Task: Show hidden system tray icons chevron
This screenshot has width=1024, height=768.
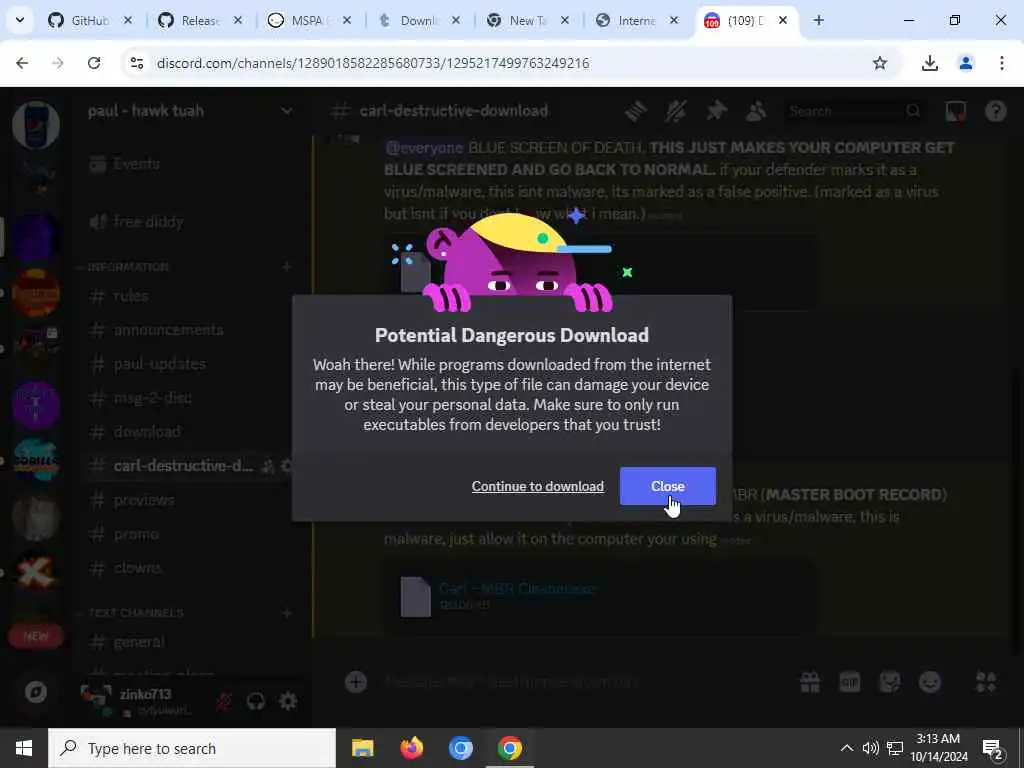Action: coord(846,748)
